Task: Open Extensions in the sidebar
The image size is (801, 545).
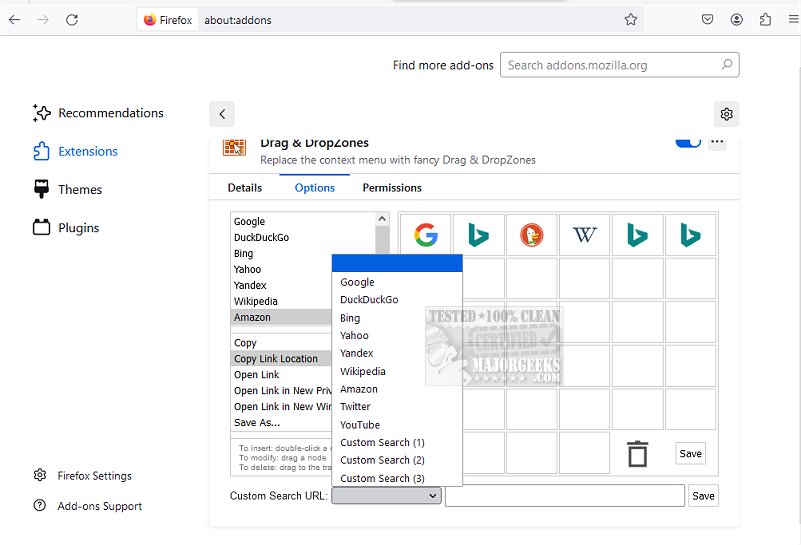Action: tap(76, 151)
